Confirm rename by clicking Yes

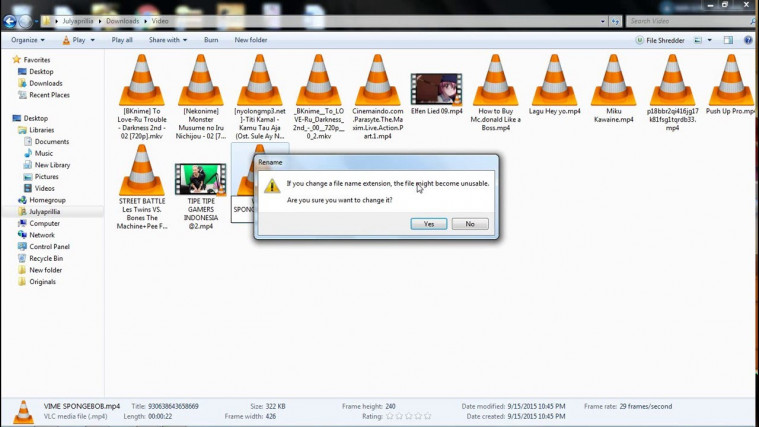[429, 224]
